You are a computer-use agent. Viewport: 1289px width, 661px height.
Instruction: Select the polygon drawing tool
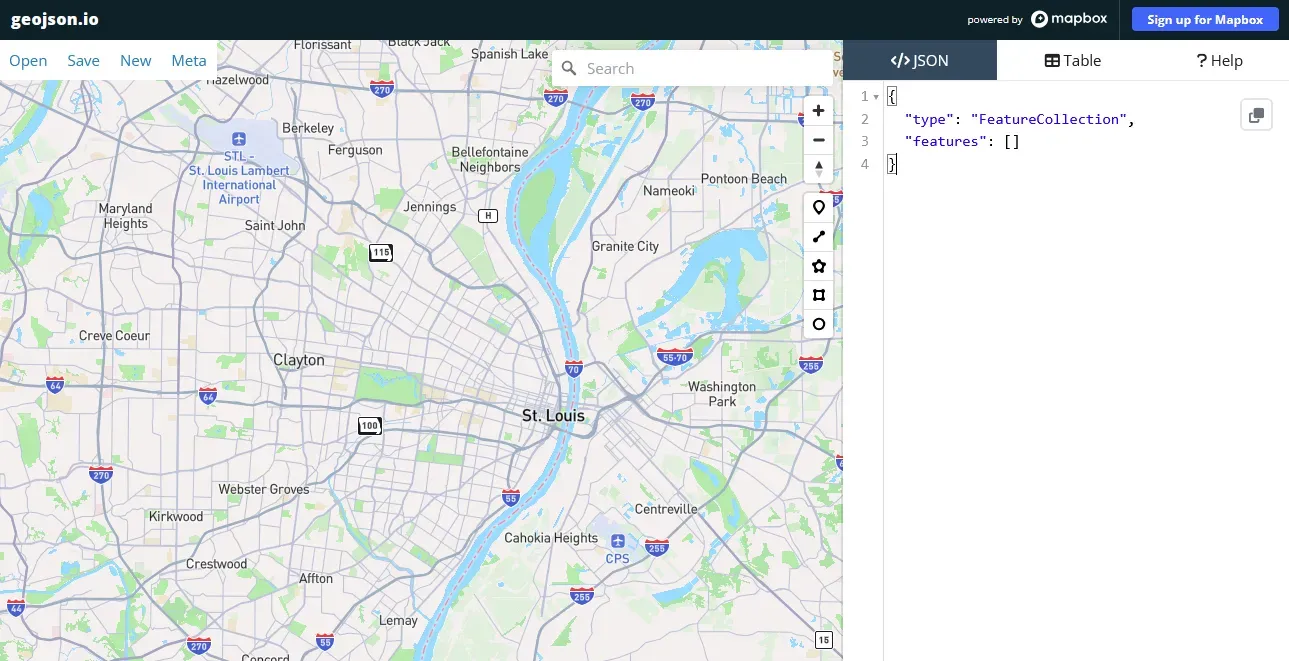[x=818, y=265]
